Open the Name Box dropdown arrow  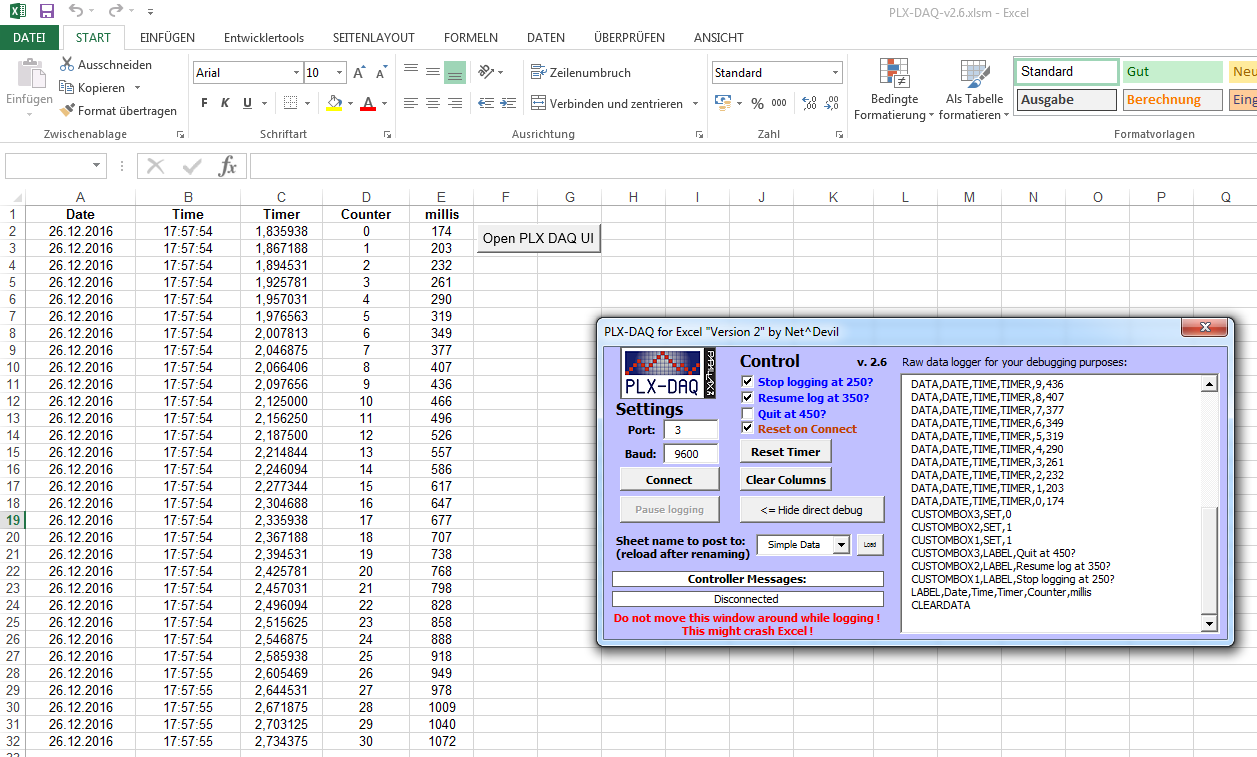[97, 166]
